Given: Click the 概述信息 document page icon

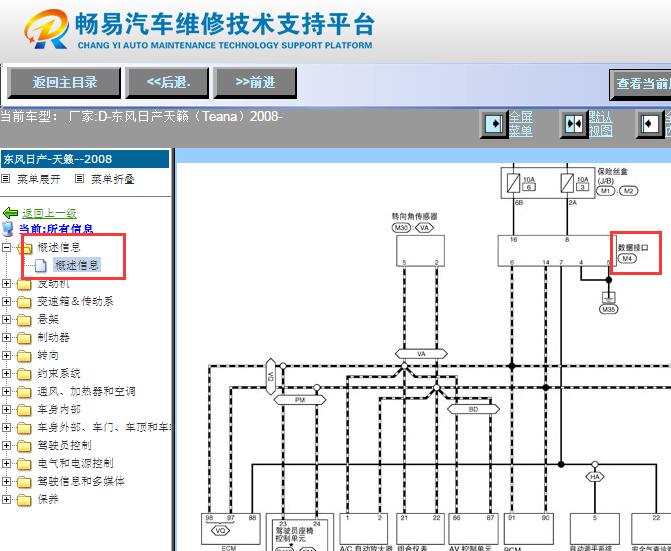Looking at the screenshot, I should click(x=40, y=265).
